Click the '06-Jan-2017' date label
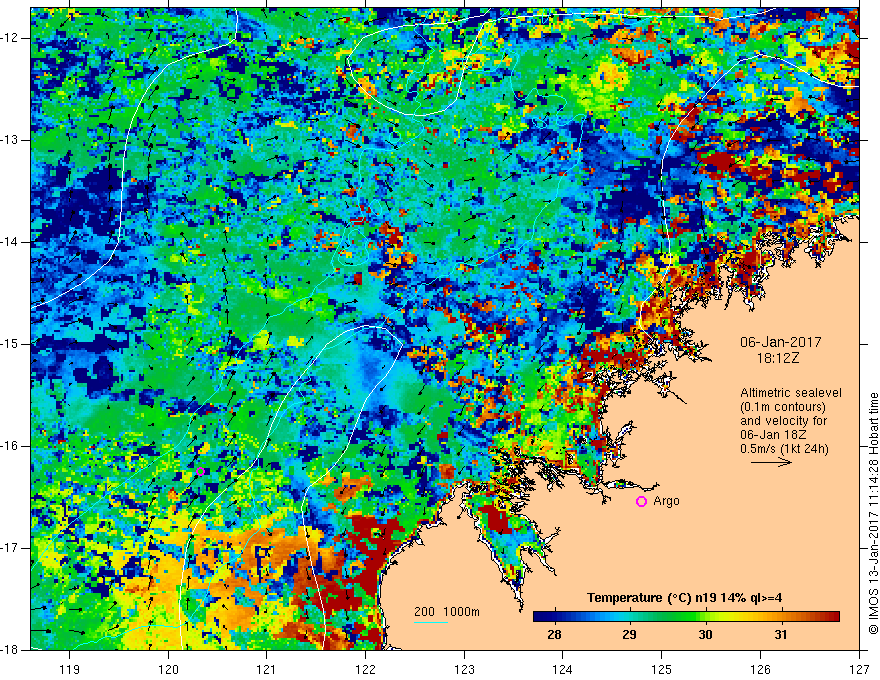Viewport: 880px width, 680px height. pyautogui.click(x=781, y=342)
